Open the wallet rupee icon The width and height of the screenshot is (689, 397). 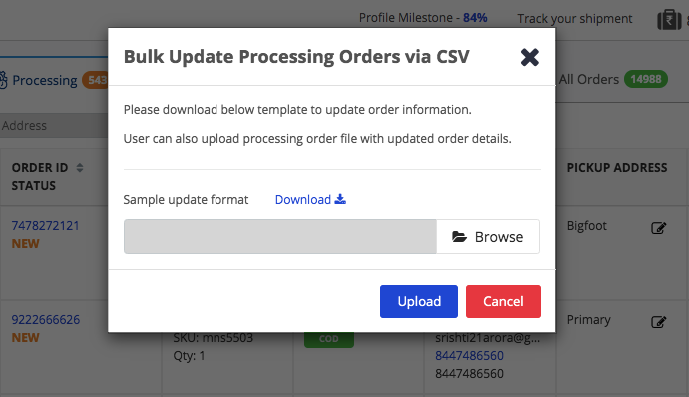pyautogui.click(x=669, y=20)
